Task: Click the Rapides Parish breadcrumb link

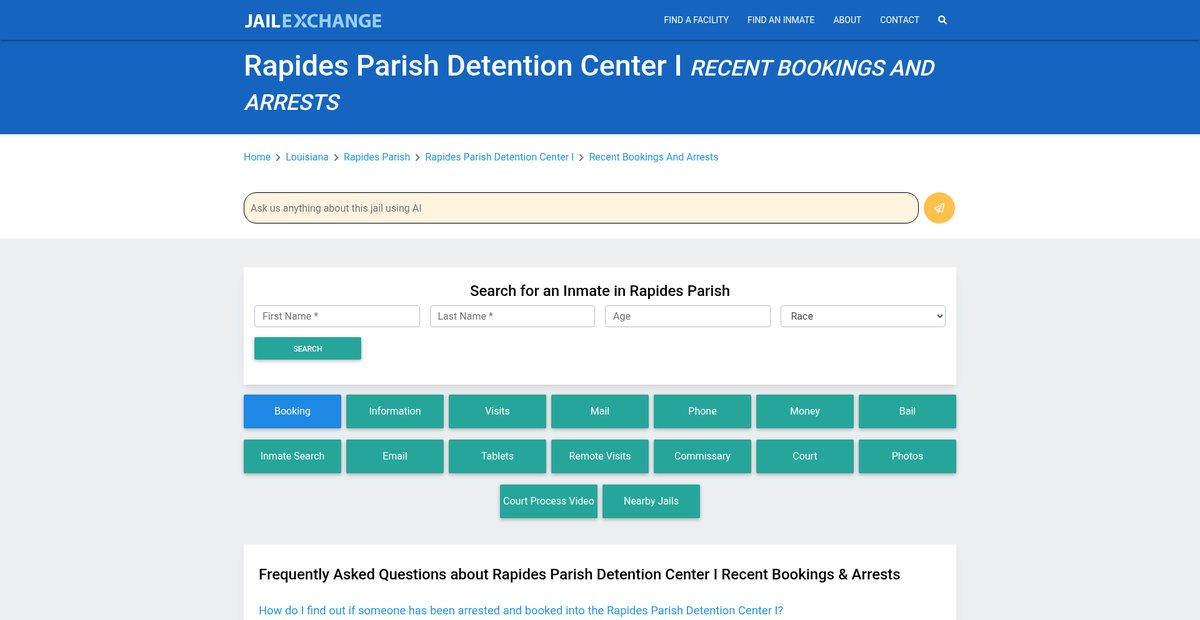Action: pyautogui.click(x=377, y=157)
